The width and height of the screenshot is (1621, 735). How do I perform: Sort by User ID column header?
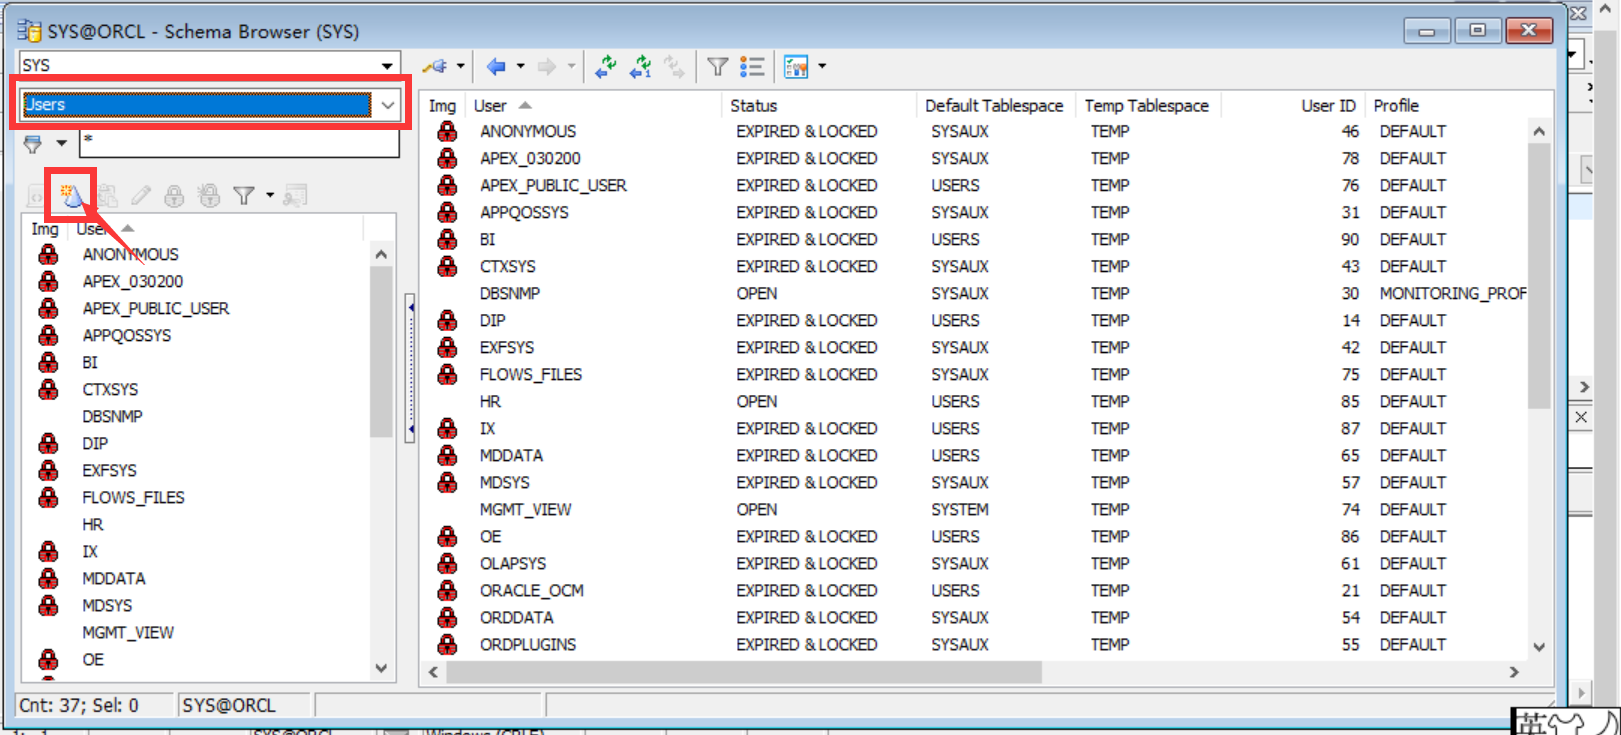coord(1294,106)
